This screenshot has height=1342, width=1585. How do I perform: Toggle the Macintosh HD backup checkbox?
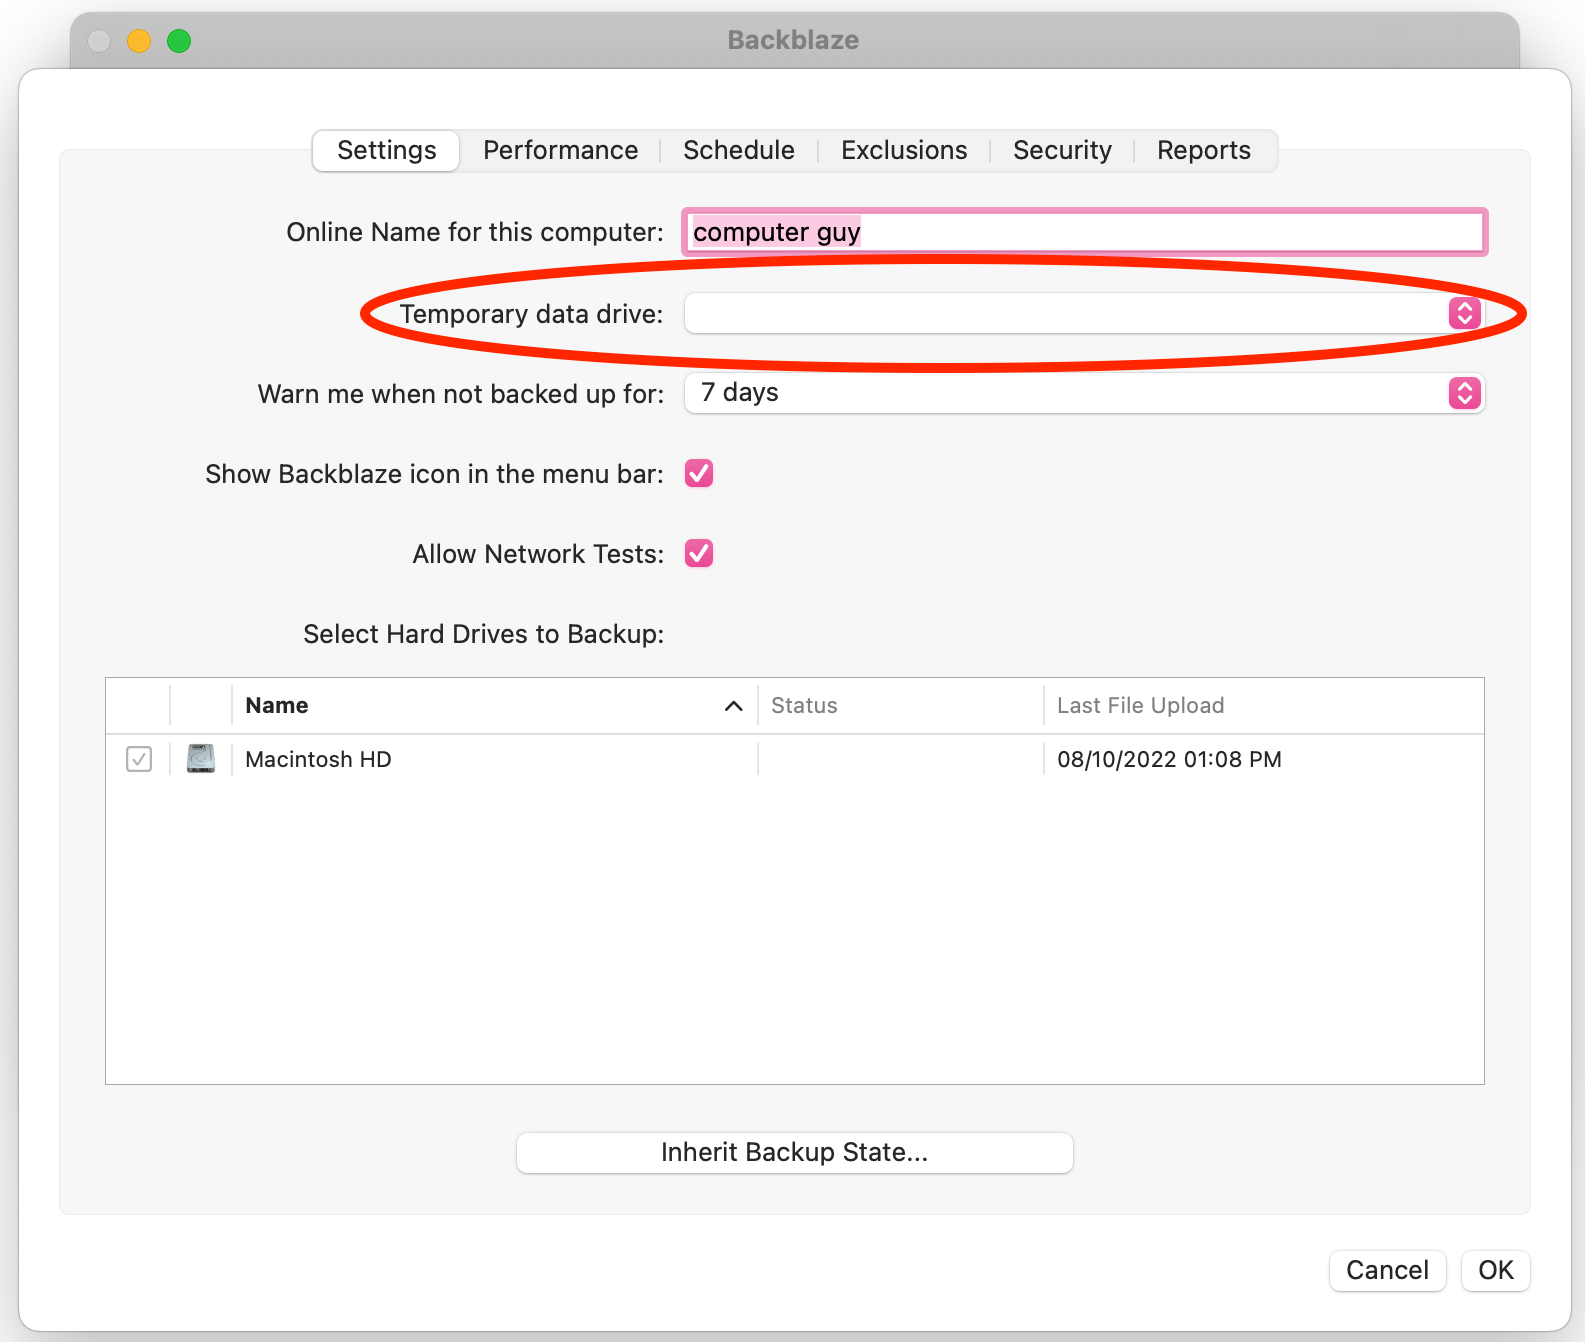click(139, 759)
